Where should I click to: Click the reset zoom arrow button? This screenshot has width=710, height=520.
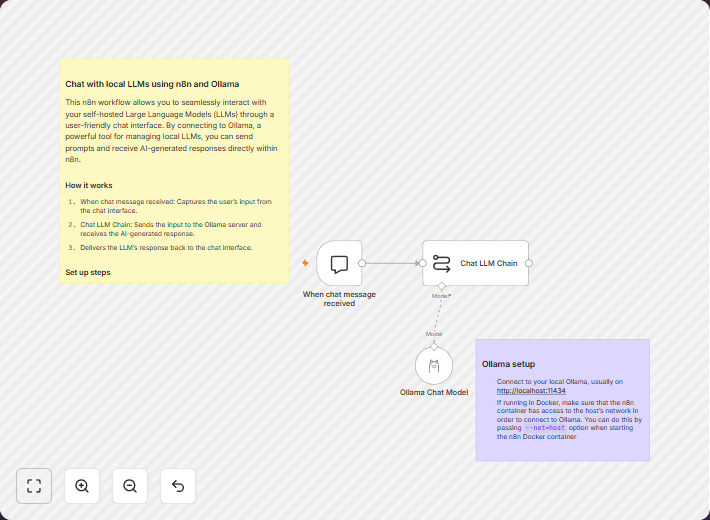pyautogui.click(x=178, y=486)
